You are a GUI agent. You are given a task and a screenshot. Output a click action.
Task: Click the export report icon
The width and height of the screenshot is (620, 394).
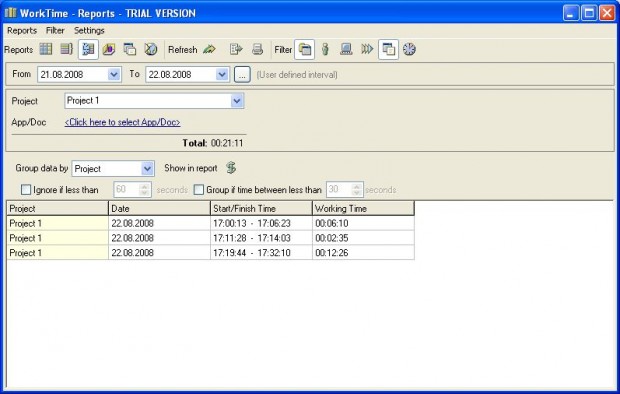[236, 49]
